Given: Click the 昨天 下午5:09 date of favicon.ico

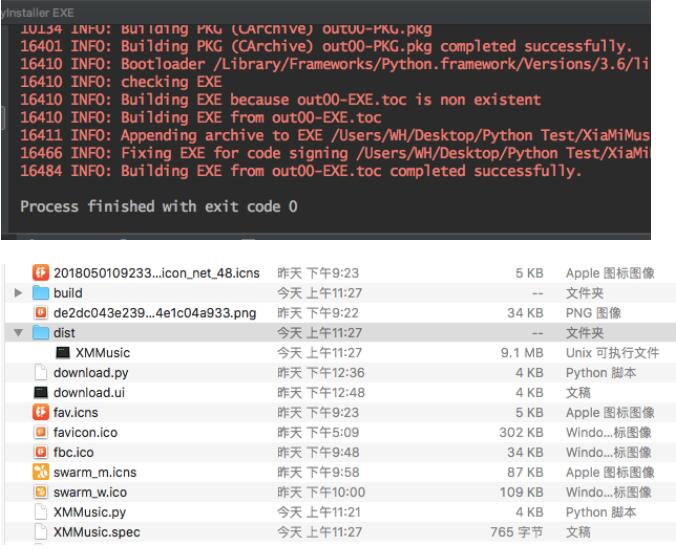Looking at the screenshot, I should pos(318,432).
